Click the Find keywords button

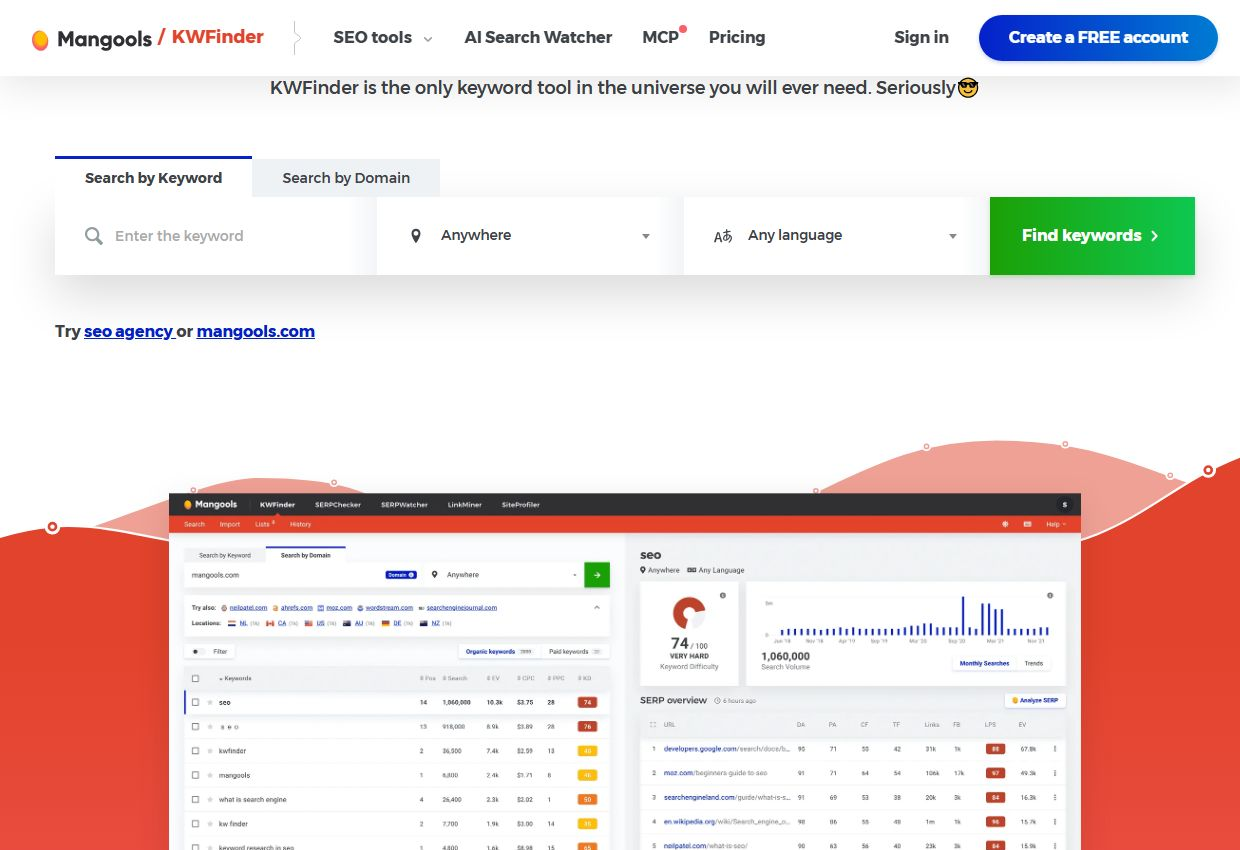(x=1092, y=236)
